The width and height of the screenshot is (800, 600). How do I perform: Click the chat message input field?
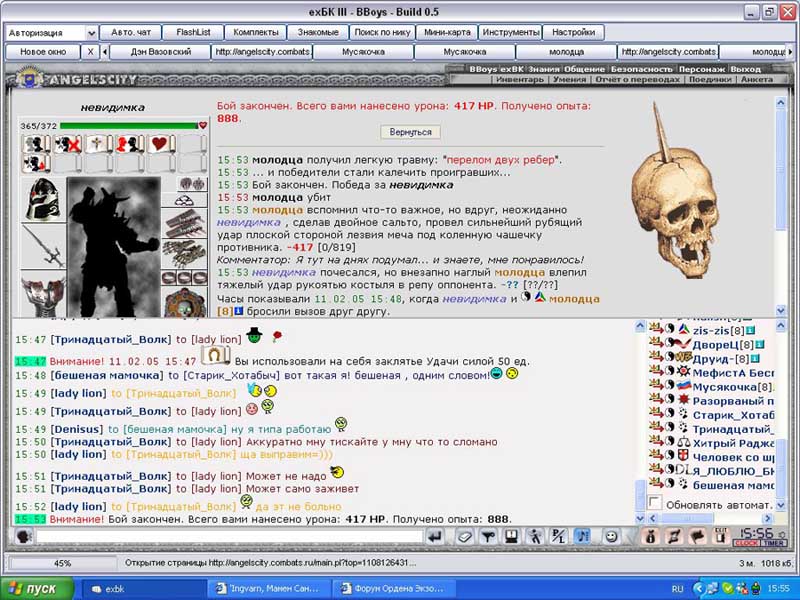coord(230,537)
